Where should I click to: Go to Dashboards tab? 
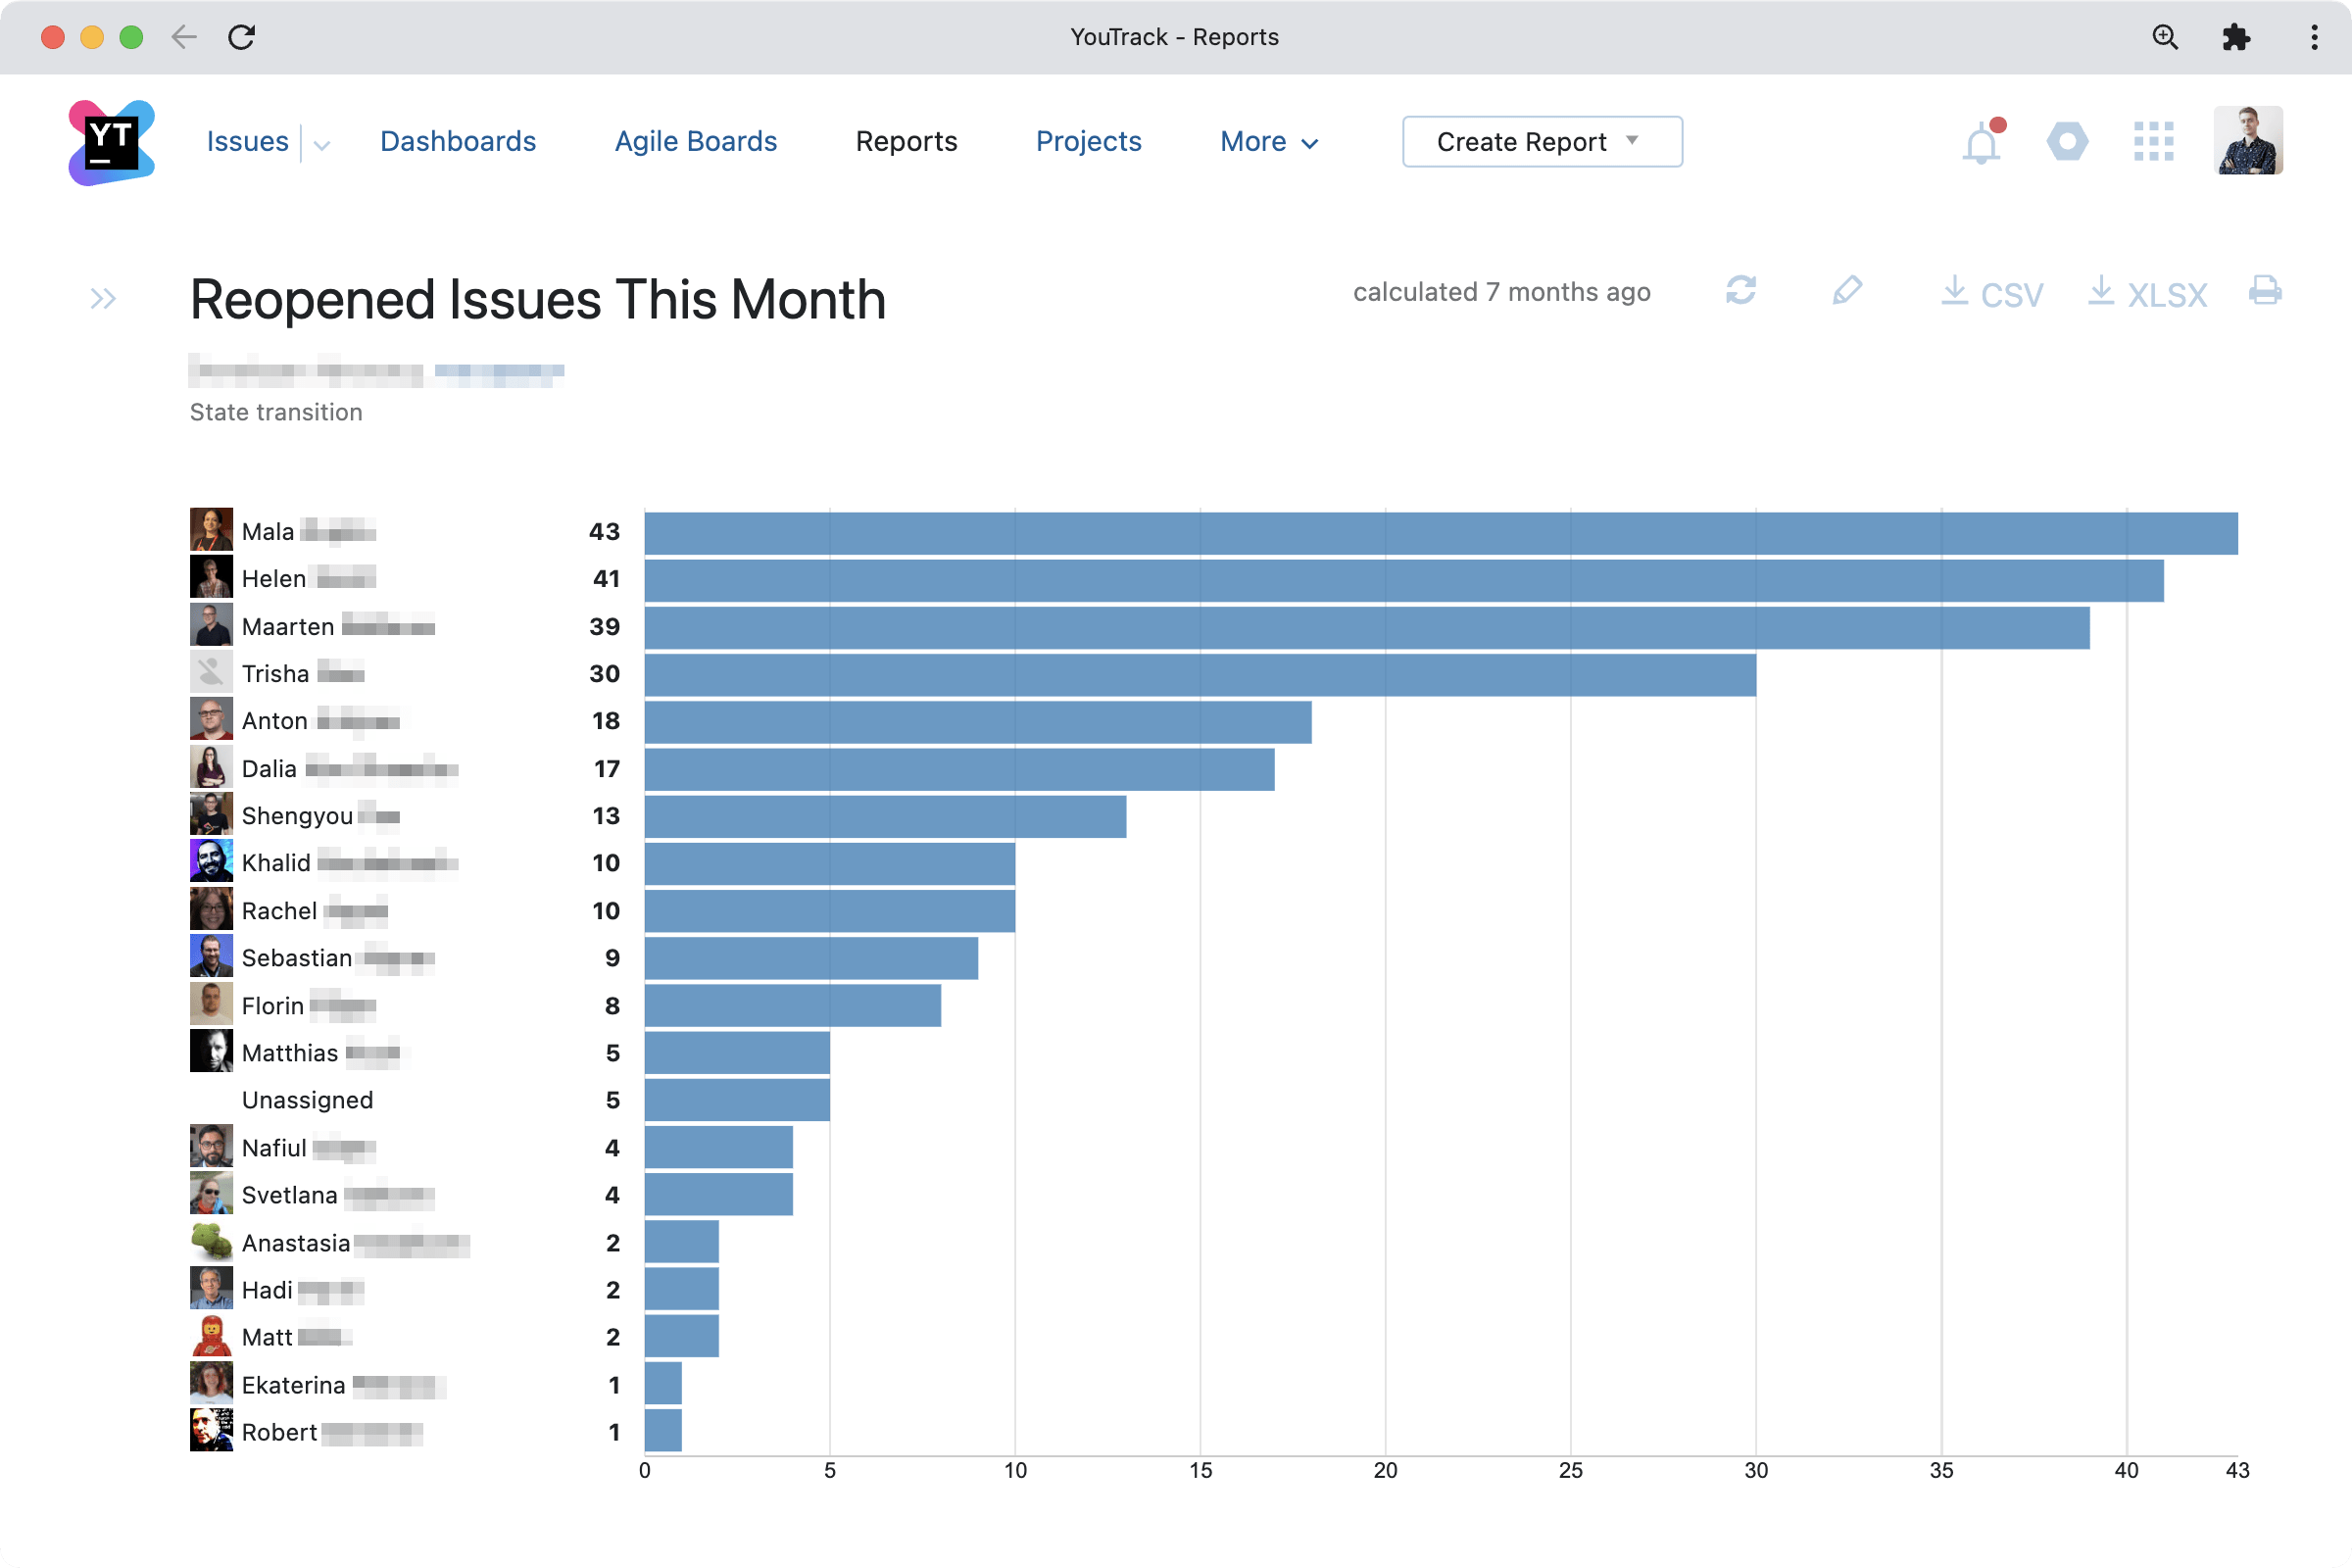coord(458,142)
